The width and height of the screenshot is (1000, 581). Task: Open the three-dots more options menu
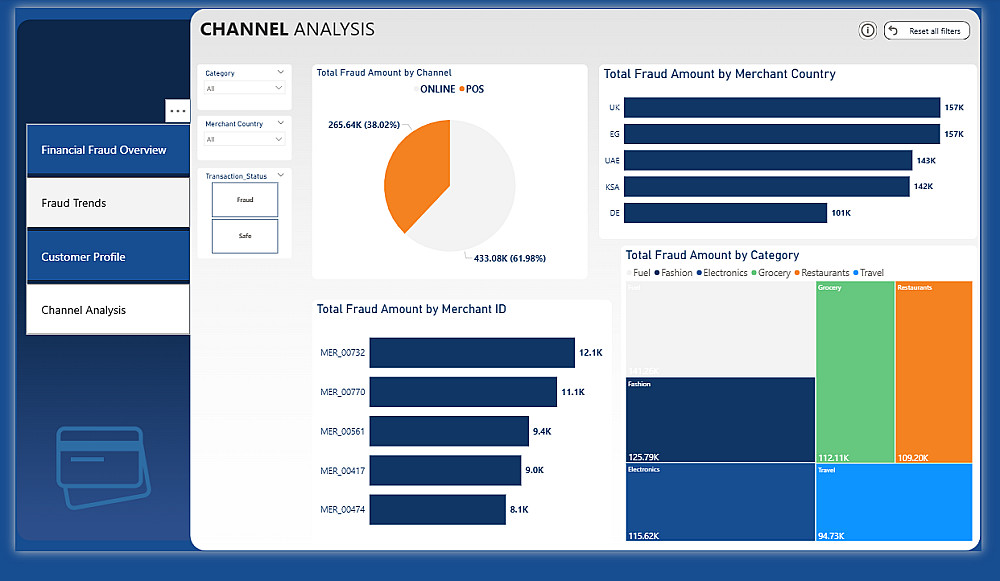[177, 111]
